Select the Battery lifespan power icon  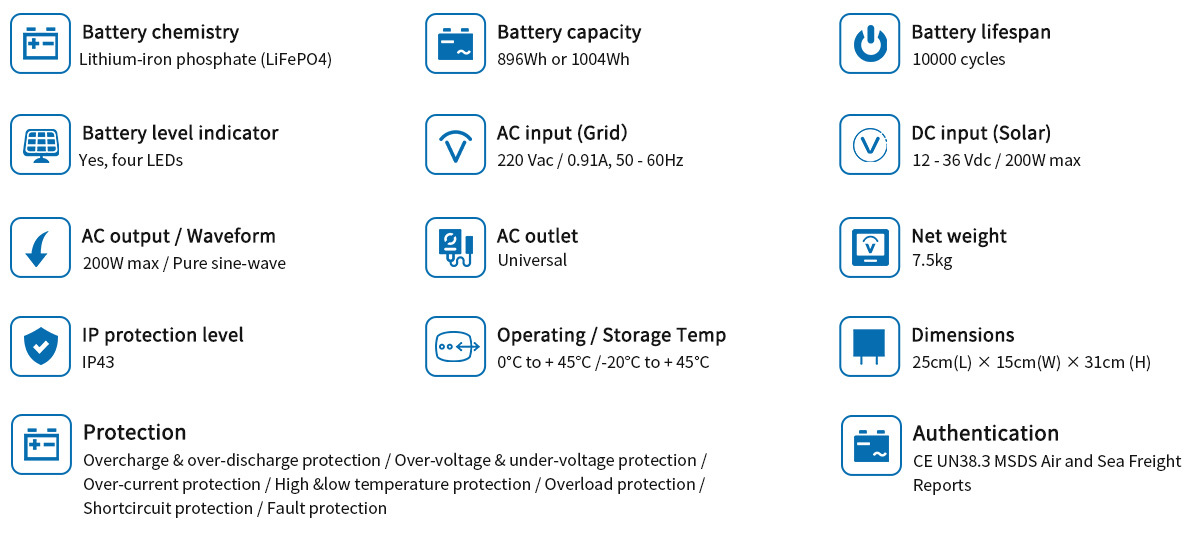870,43
